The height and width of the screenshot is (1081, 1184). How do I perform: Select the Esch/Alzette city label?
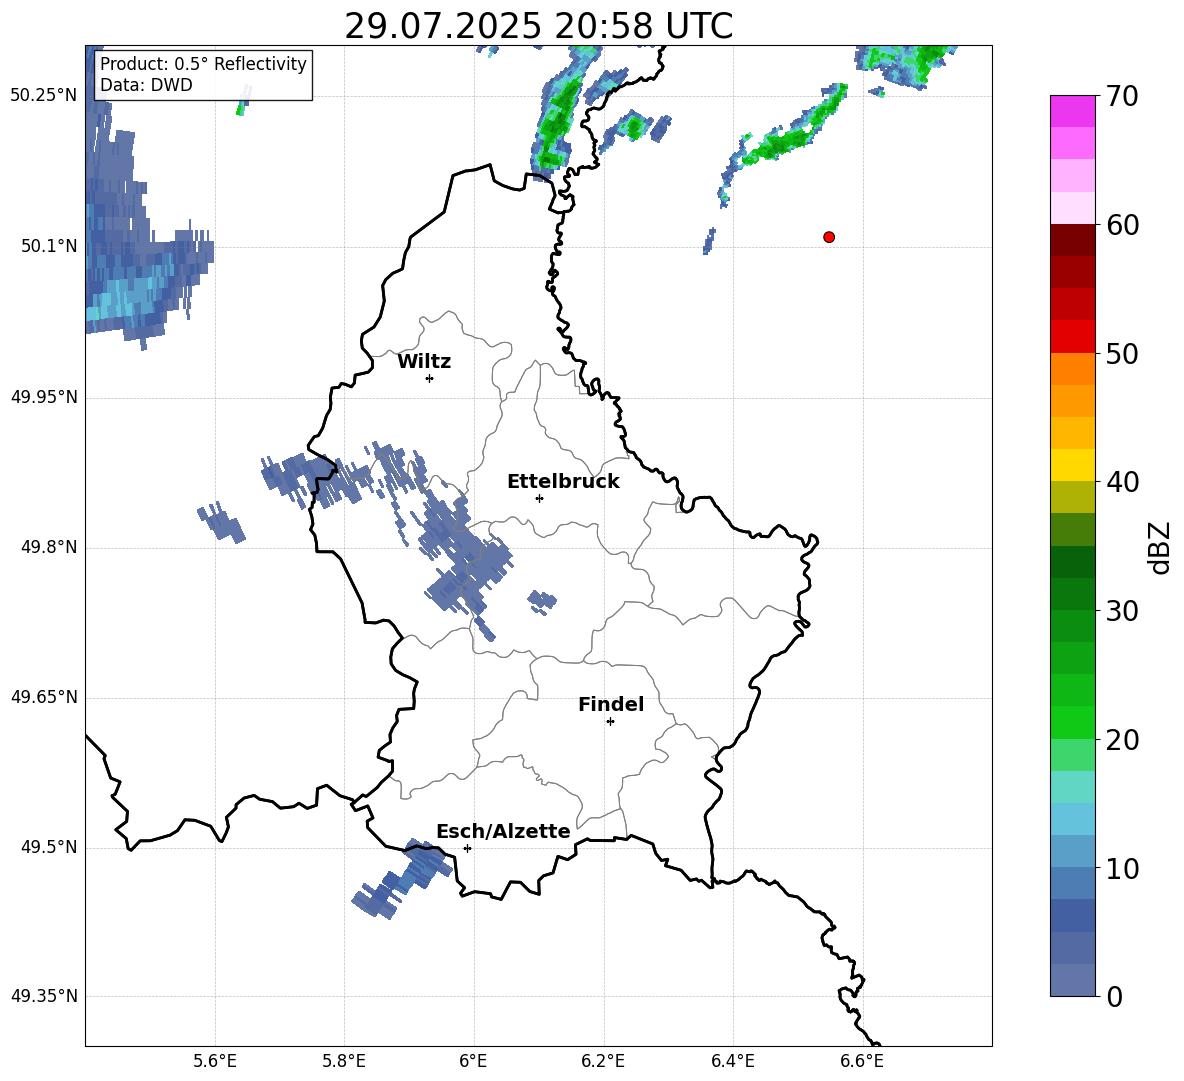click(504, 832)
